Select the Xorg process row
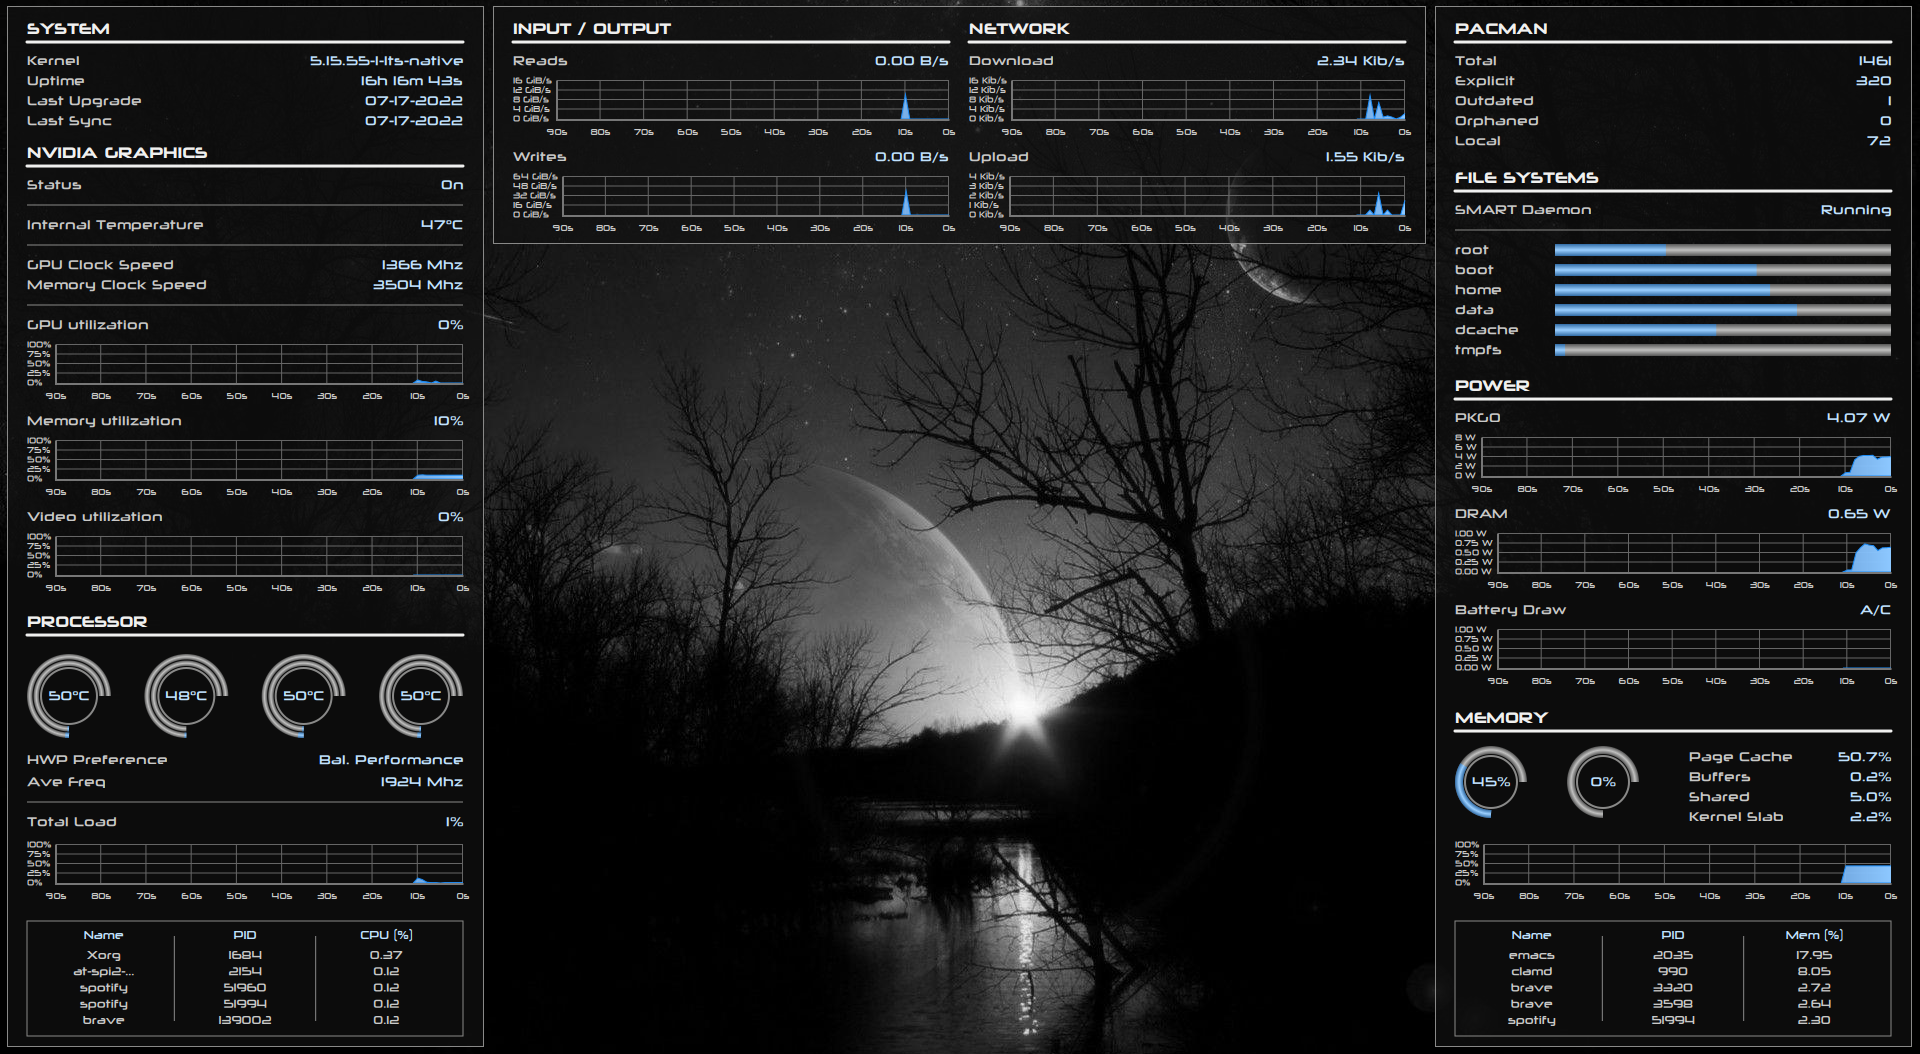Image resolution: width=1920 pixels, height=1054 pixels. (x=245, y=955)
